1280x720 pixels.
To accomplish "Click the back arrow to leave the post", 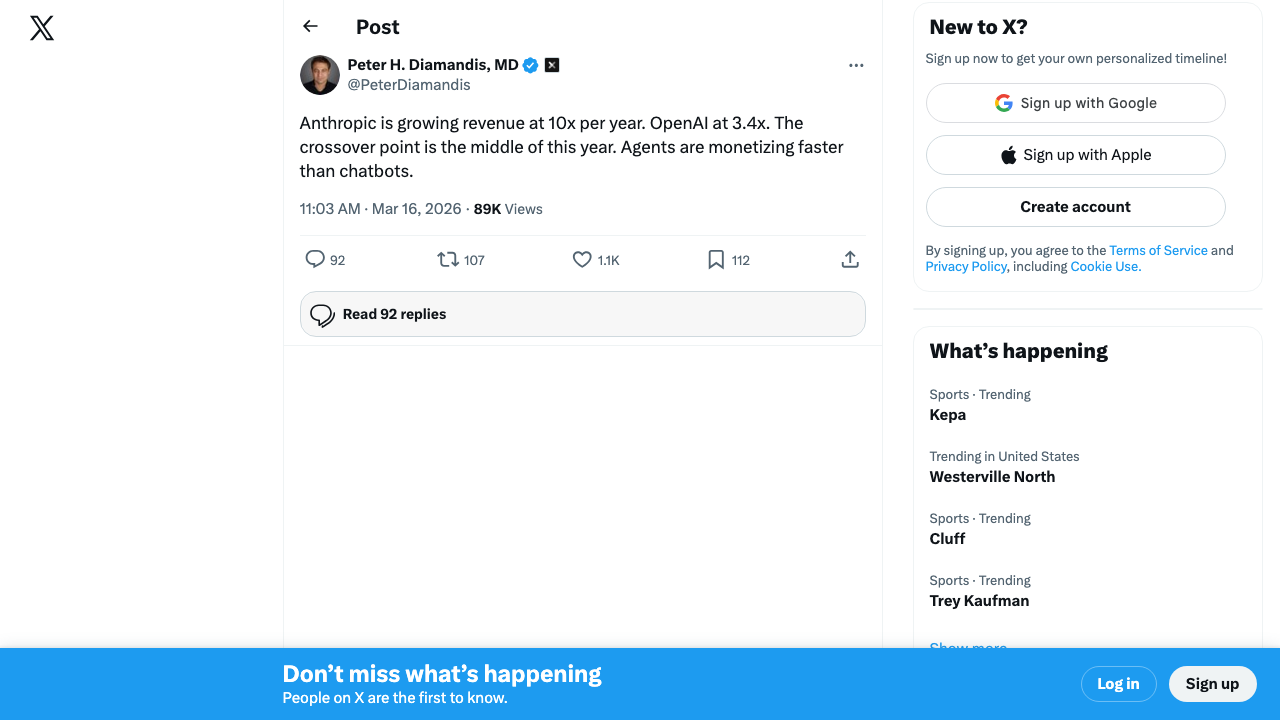I will 310,26.
